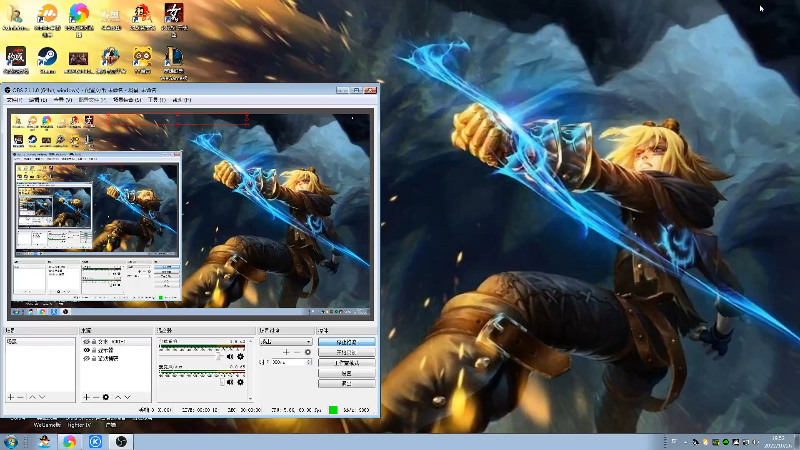
Task: Open desktop audio settings gear in the mixer
Action: tap(240, 357)
